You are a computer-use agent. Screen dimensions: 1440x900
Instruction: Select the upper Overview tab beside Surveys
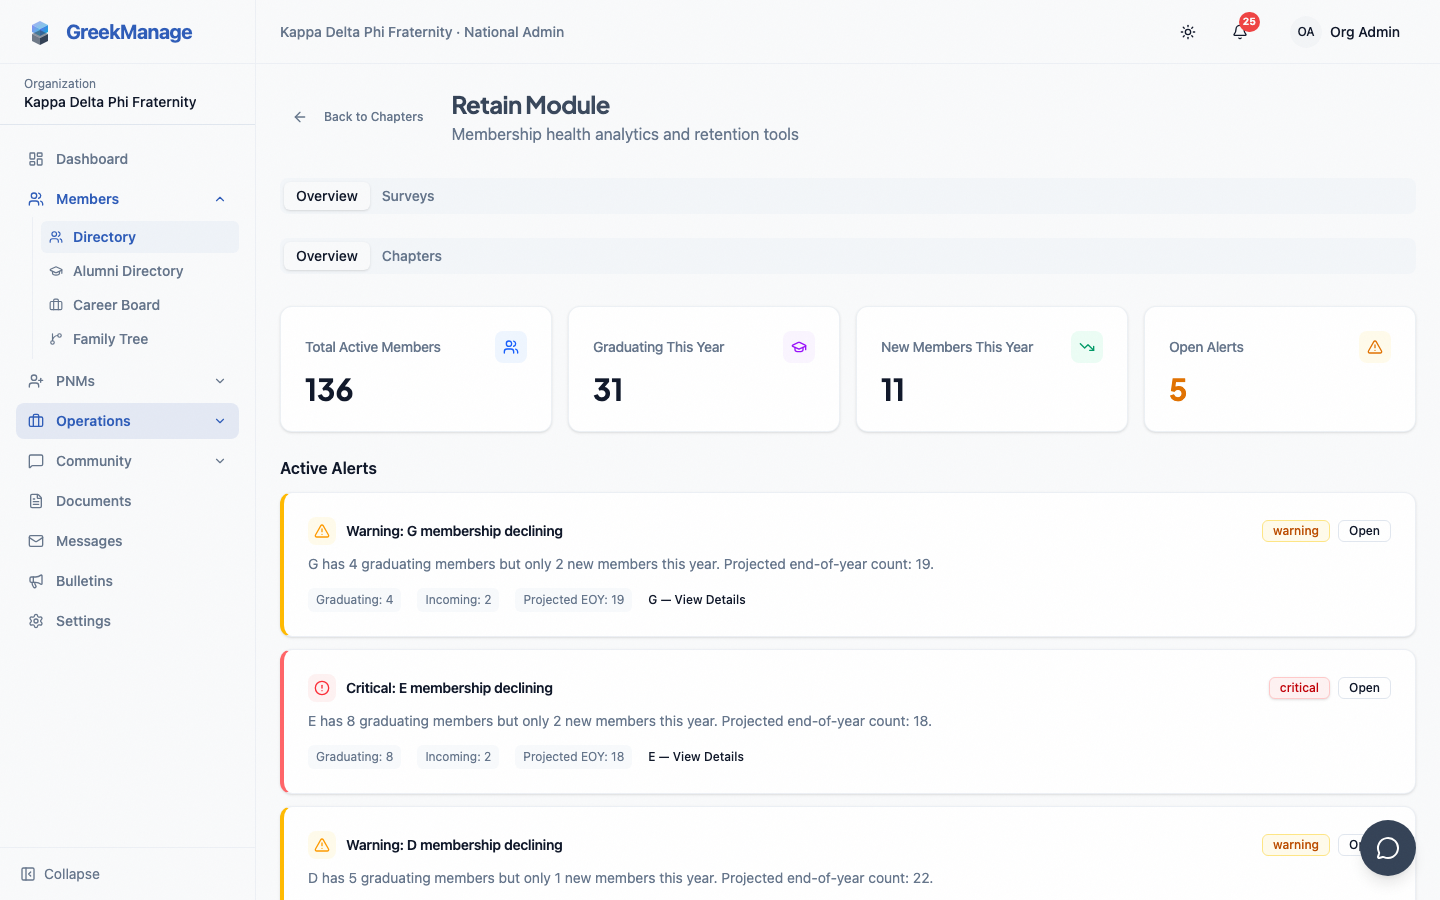(x=327, y=196)
